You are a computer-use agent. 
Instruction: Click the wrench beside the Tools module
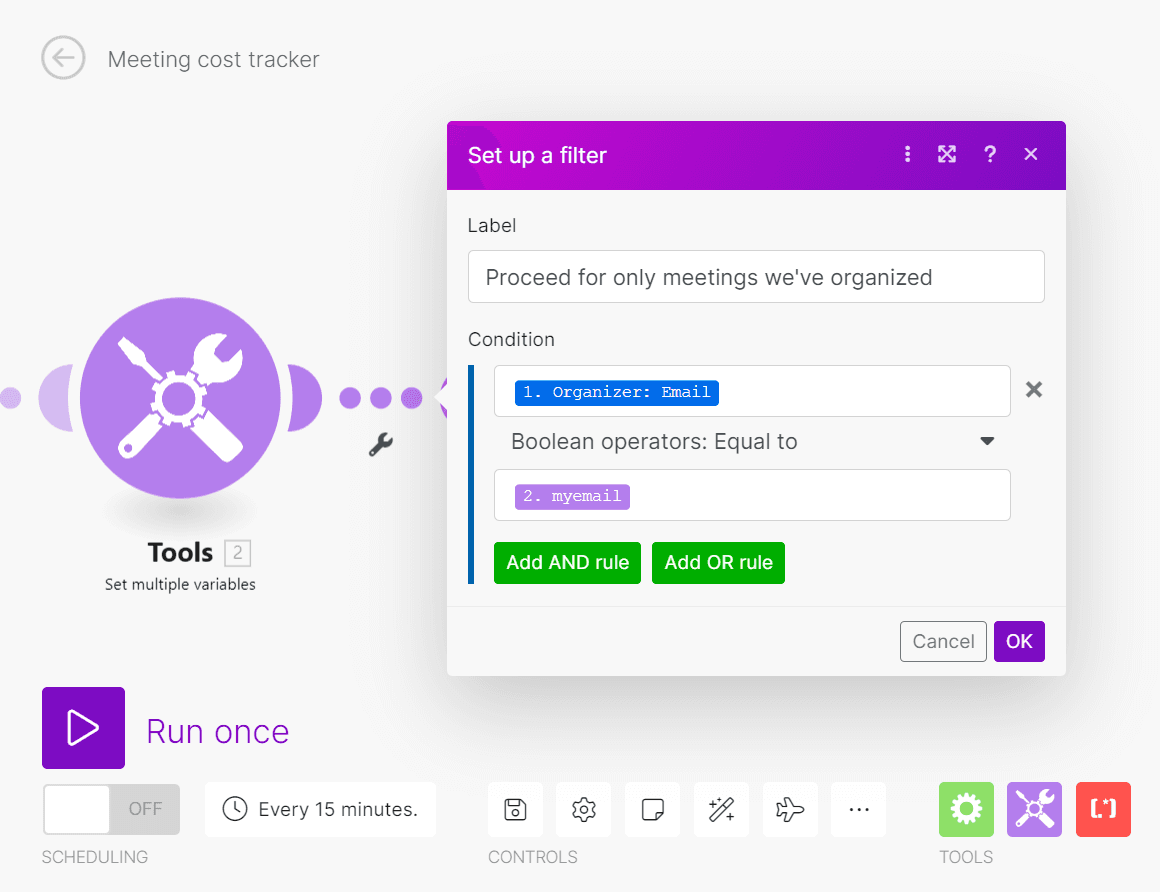[380, 445]
